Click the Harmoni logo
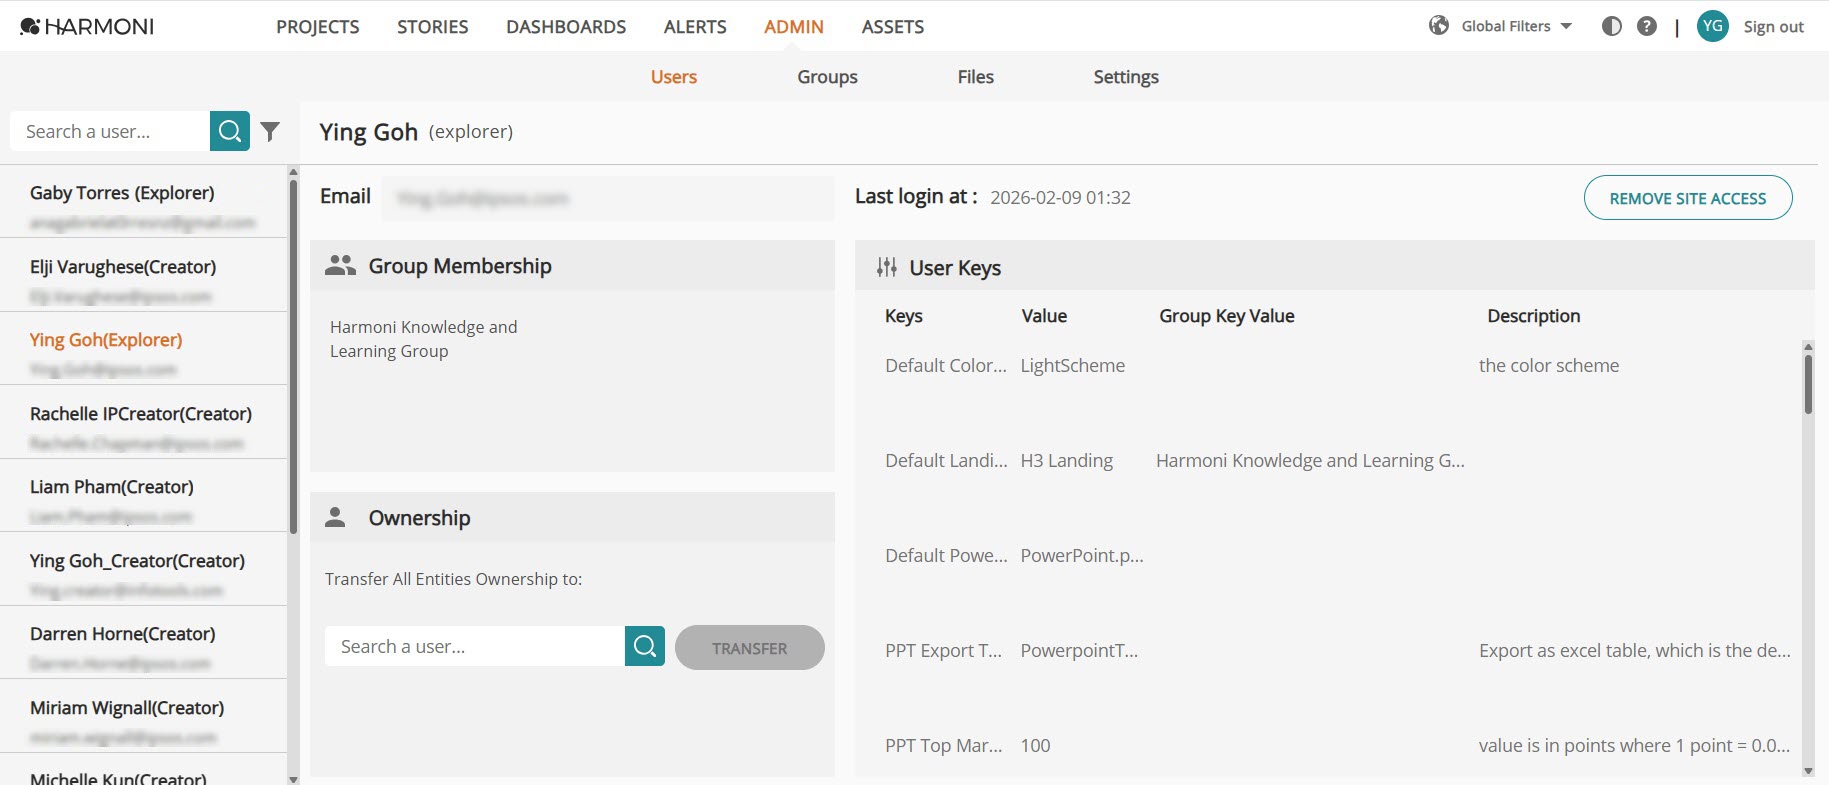The image size is (1829, 785). (87, 27)
